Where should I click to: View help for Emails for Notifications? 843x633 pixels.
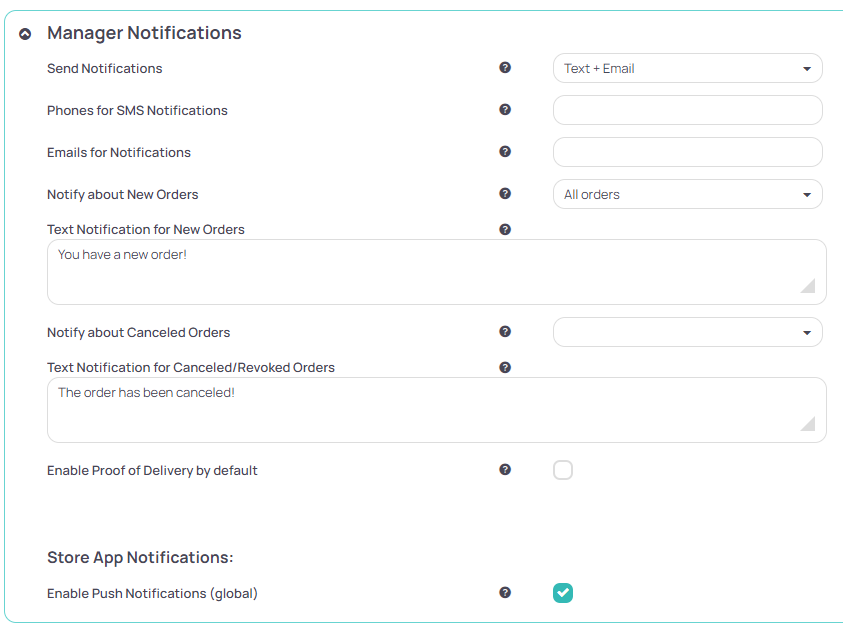click(505, 152)
